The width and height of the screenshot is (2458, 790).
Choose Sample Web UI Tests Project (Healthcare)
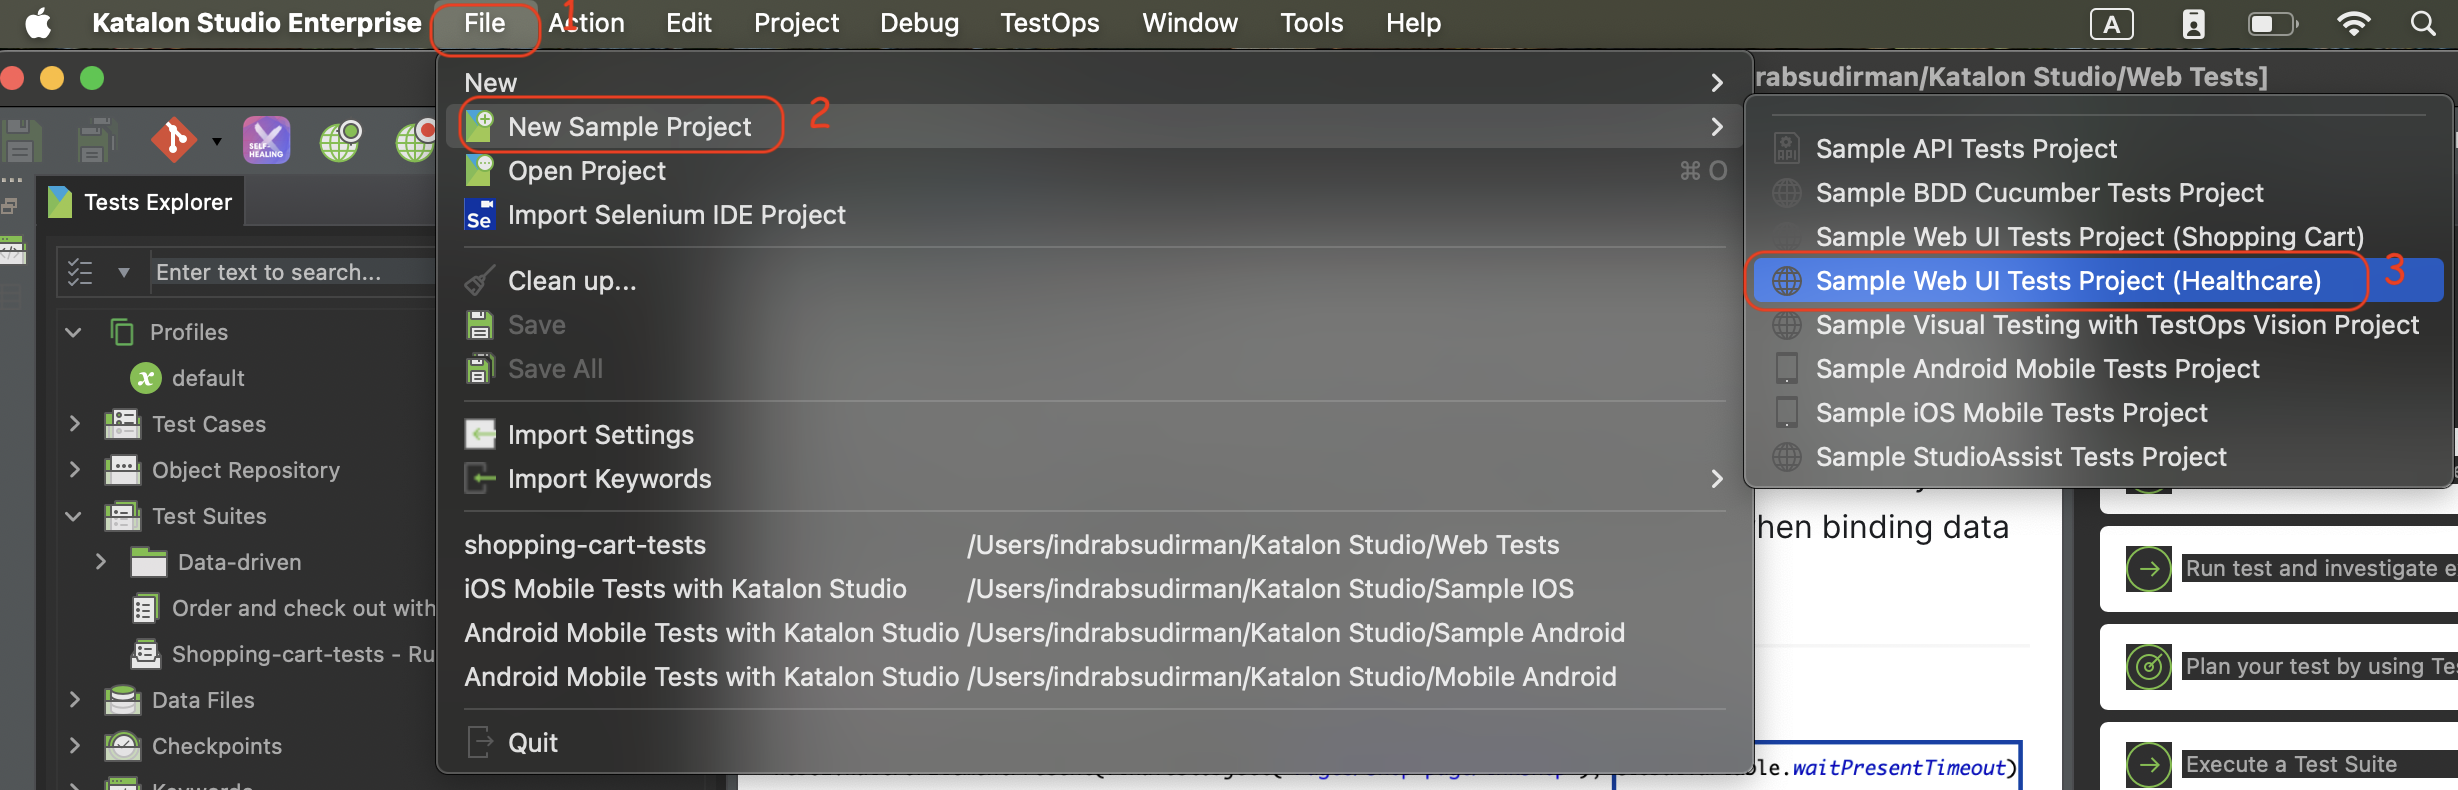coord(2098,281)
